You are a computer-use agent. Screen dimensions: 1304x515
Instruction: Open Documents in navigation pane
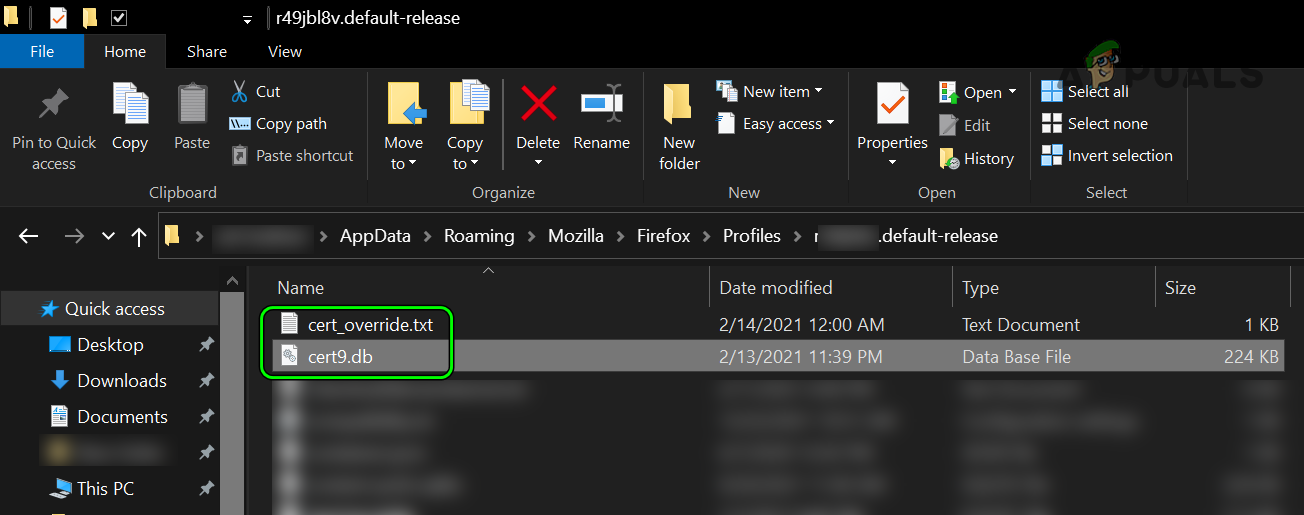click(x=122, y=416)
